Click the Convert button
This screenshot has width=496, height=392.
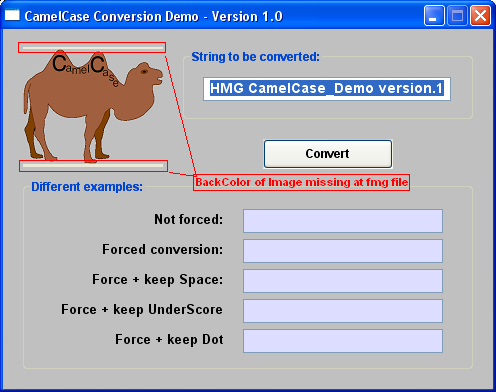(328, 154)
